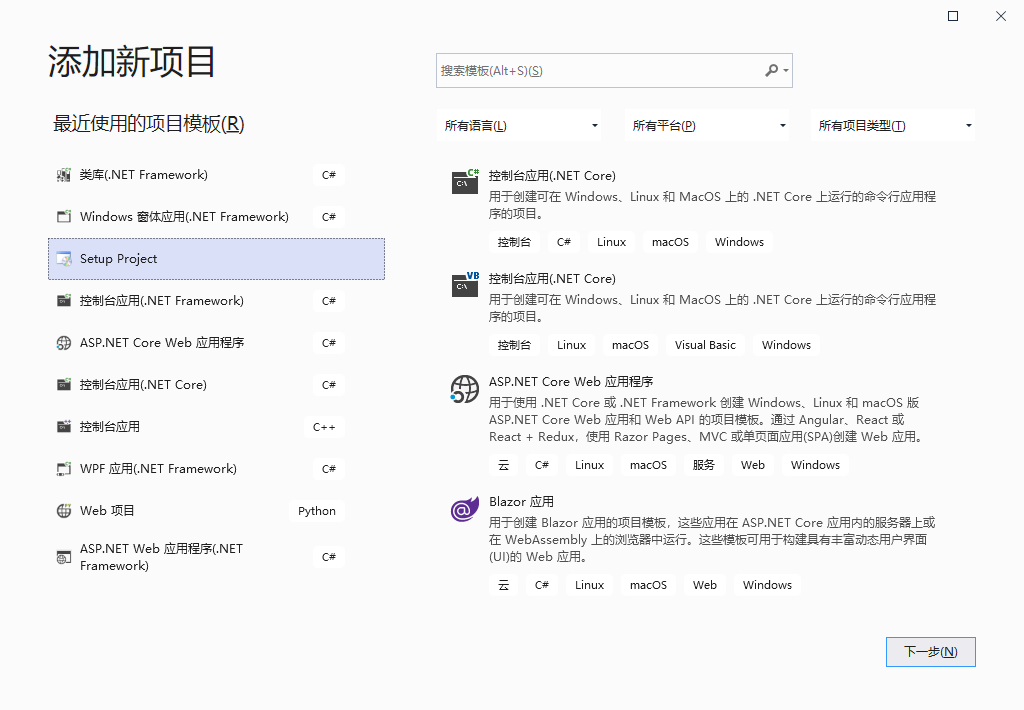This screenshot has width=1024, height=710.
Task: Open the 所有语言 dropdown
Action: [x=521, y=125]
